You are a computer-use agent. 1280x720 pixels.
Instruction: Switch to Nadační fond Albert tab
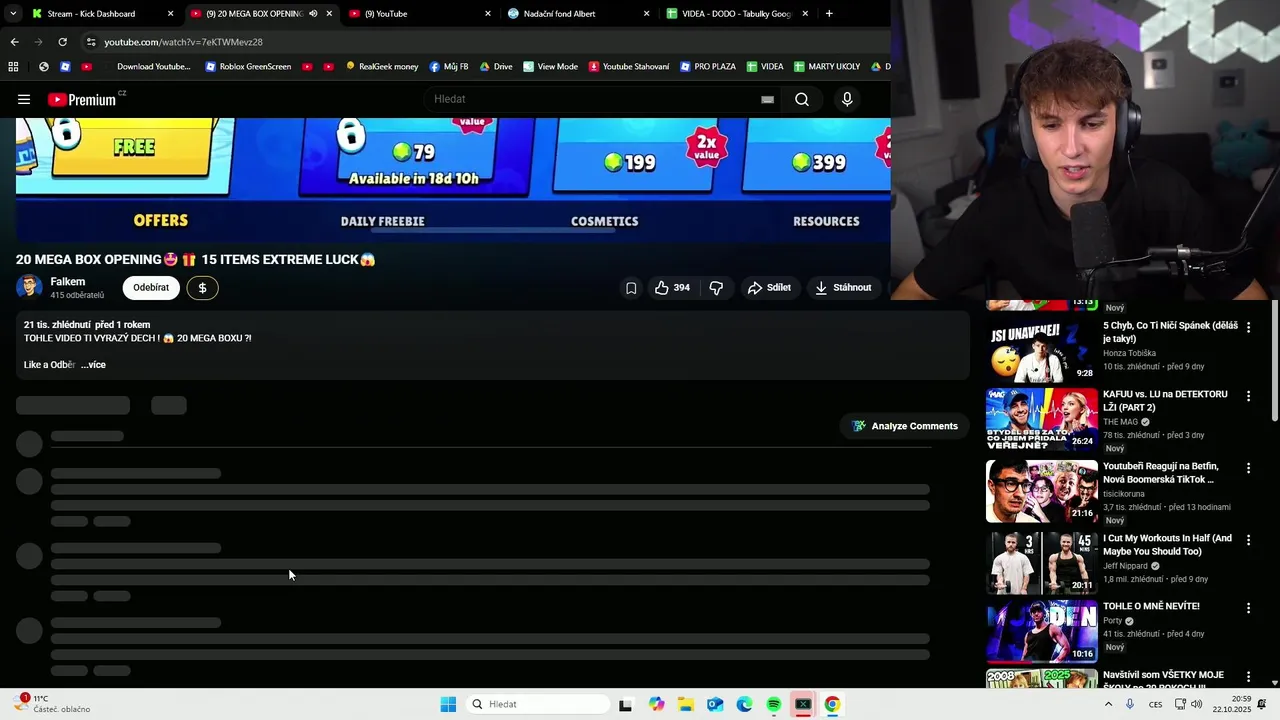pos(578,14)
